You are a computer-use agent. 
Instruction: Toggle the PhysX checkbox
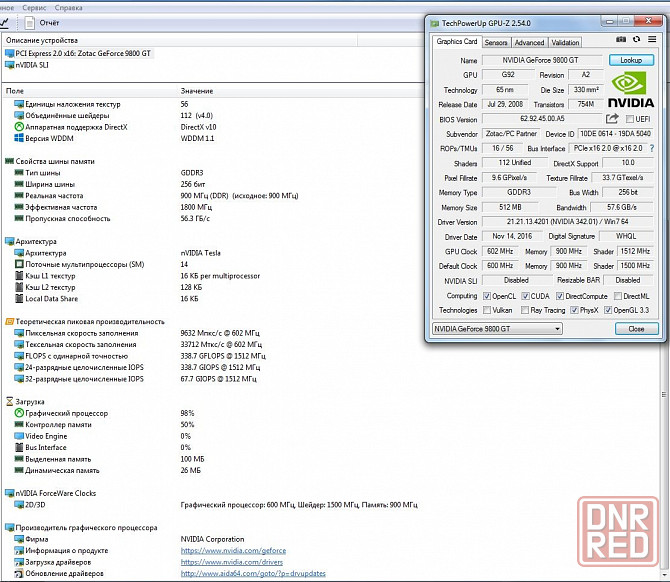(x=574, y=310)
